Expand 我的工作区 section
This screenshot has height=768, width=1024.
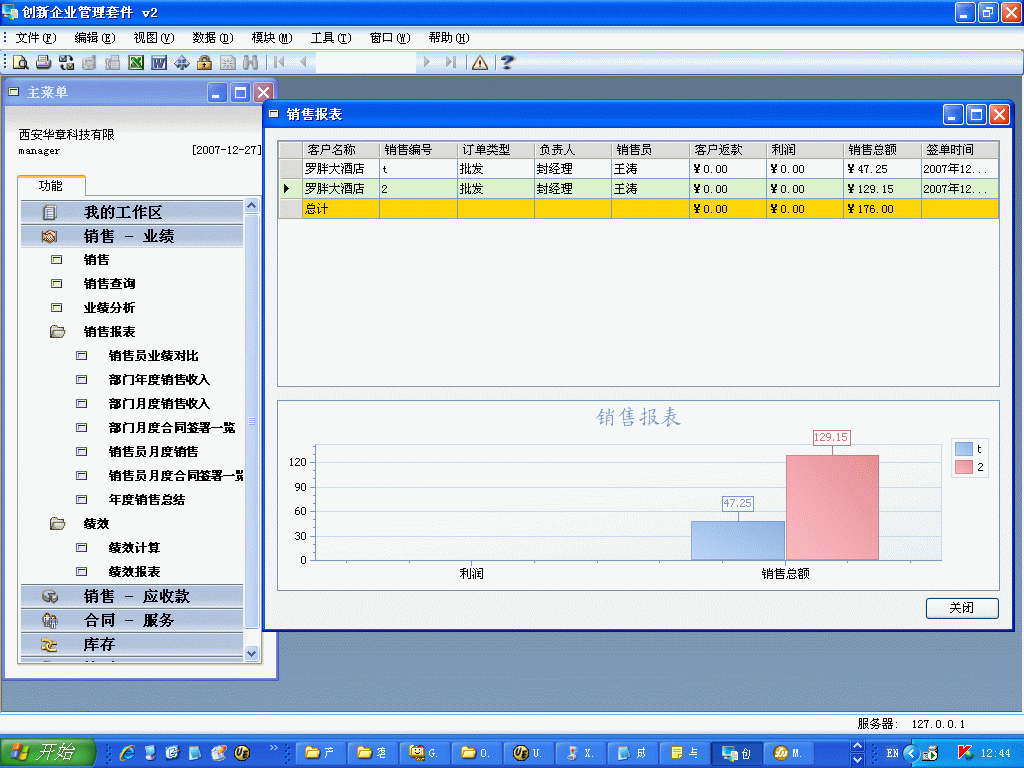tap(132, 212)
